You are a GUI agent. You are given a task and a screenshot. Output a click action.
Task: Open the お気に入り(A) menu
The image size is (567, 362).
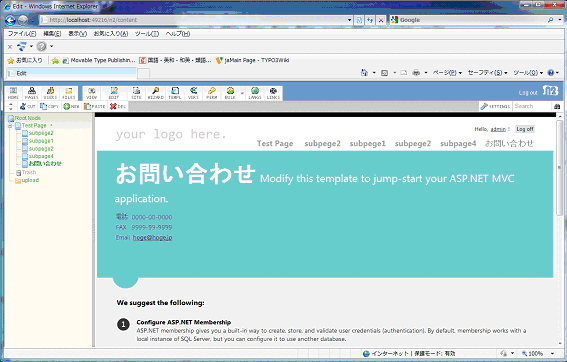(111, 34)
